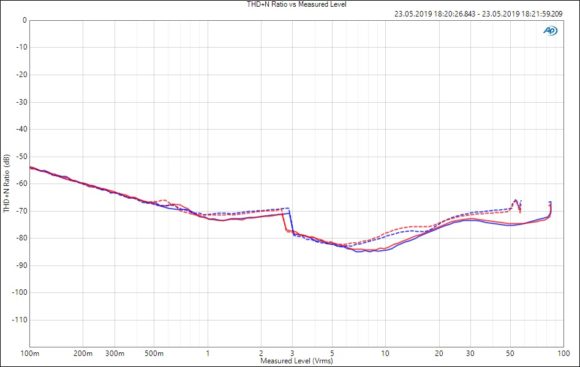Click the x-axis tick label 10
This screenshot has height=367, width=580.
coord(385,354)
